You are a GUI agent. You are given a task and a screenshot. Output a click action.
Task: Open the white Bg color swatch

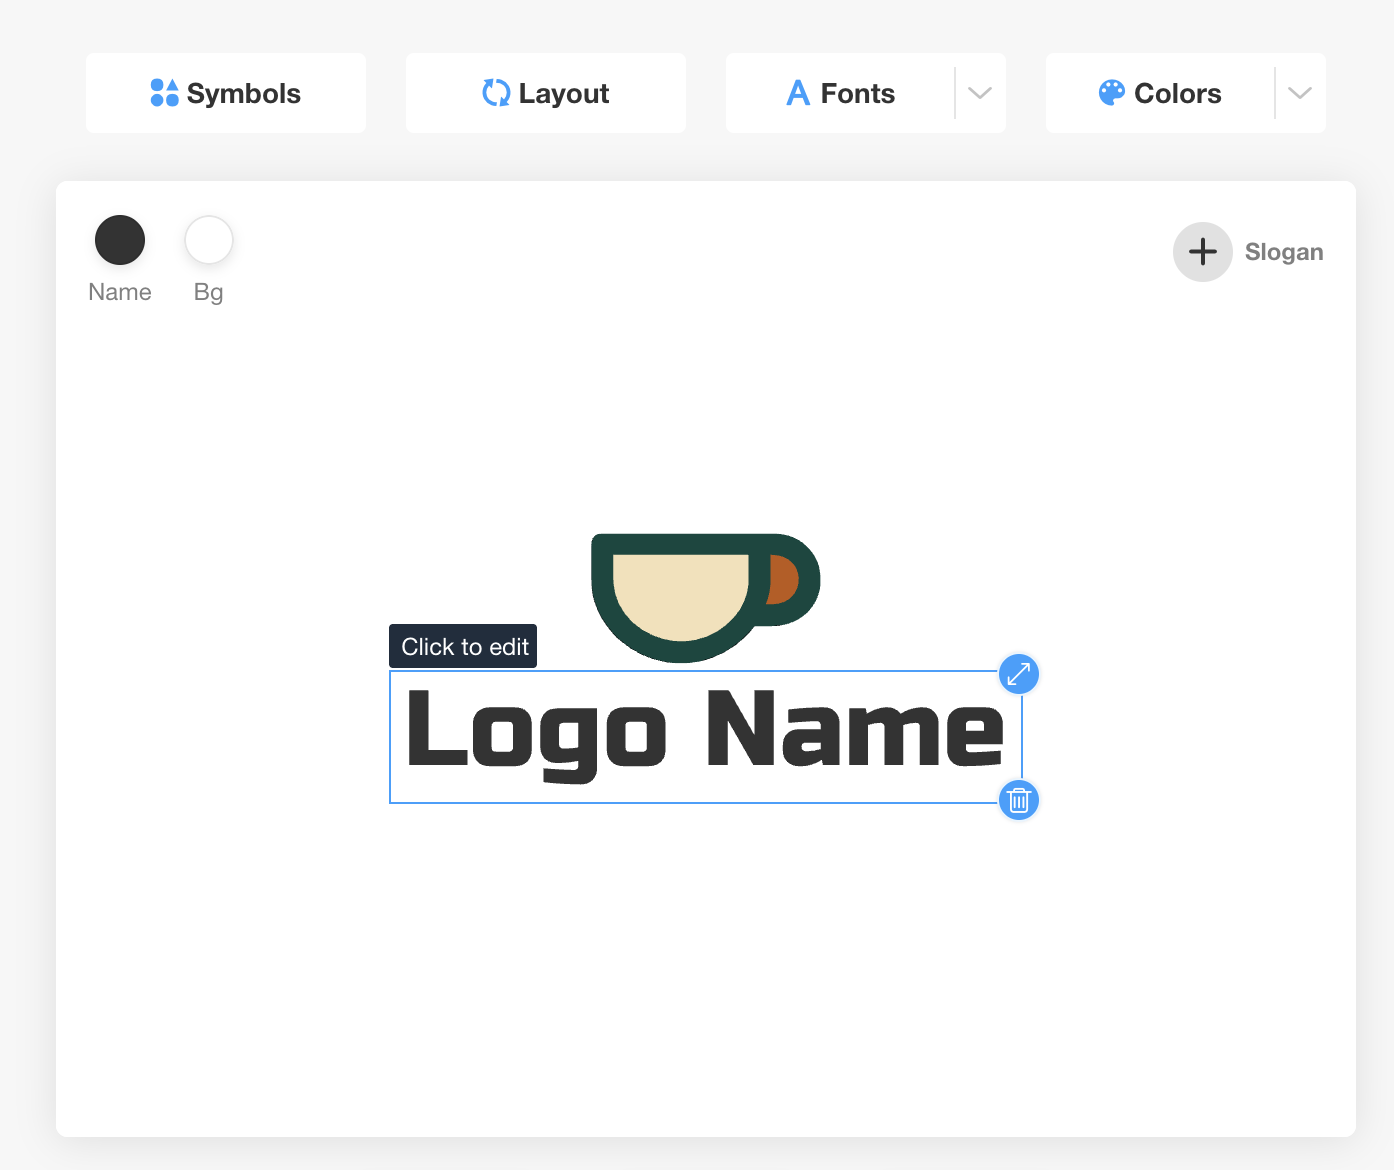click(209, 240)
